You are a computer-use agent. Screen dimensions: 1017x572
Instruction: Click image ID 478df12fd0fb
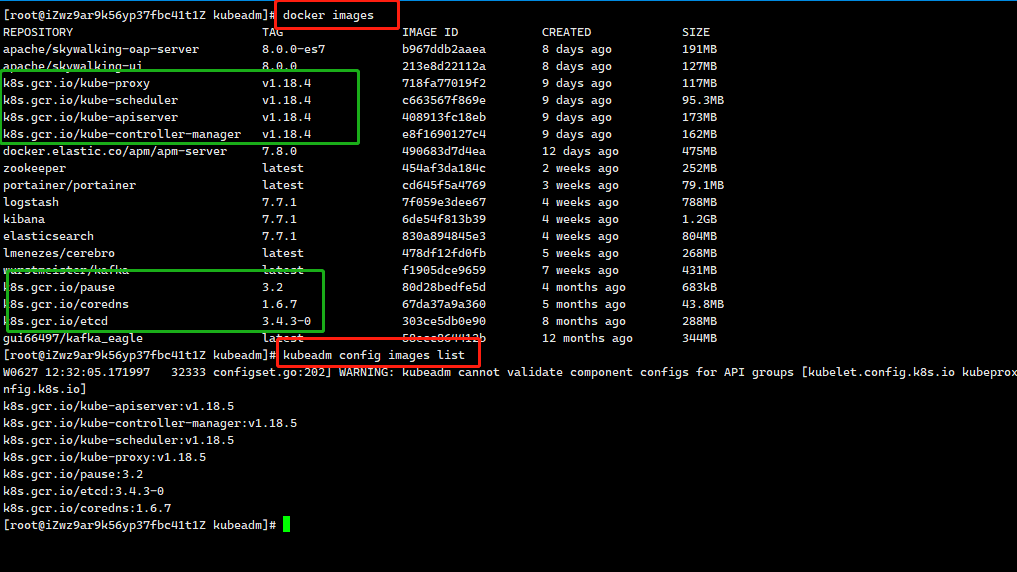444,254
